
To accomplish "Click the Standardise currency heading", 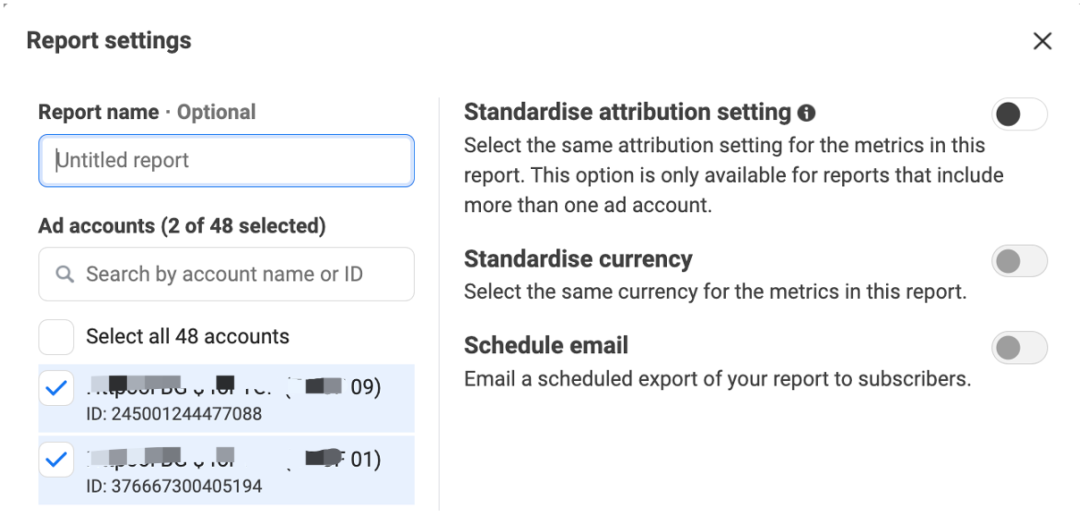I will click(578, 259).
